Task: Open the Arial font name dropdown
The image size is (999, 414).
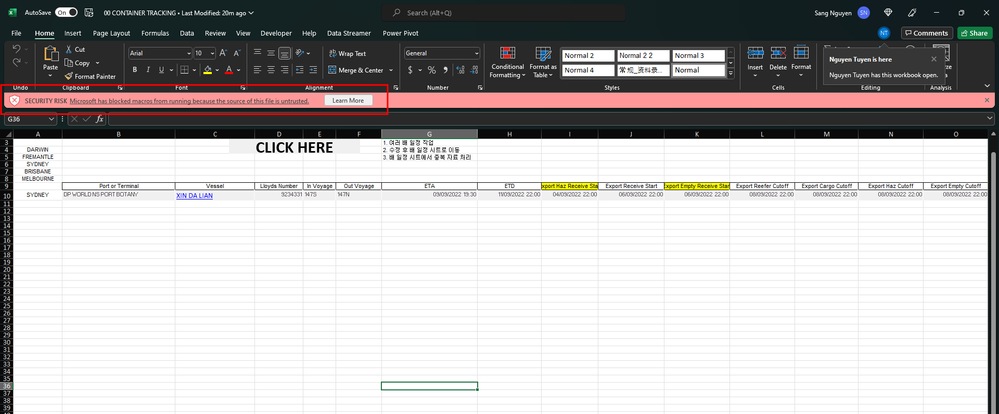Action: (189, 54)
